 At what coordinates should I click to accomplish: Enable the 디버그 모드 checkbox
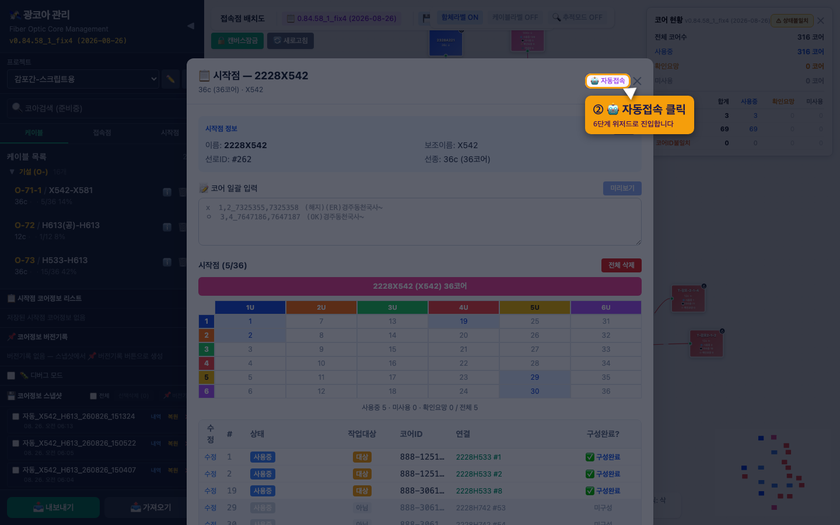[11, 376]
